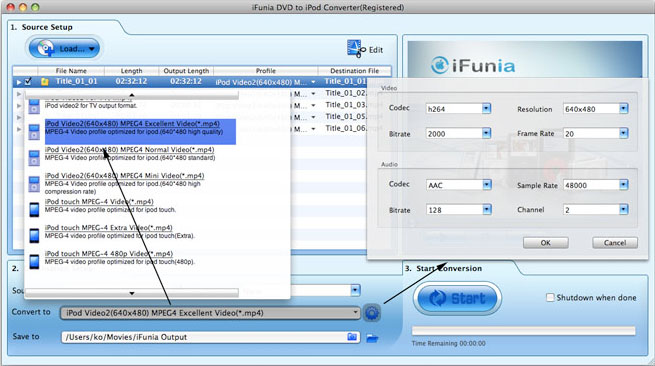Open the video Codec h264 dropdown
Screen dimensions: 655x366
pos(486,109)
